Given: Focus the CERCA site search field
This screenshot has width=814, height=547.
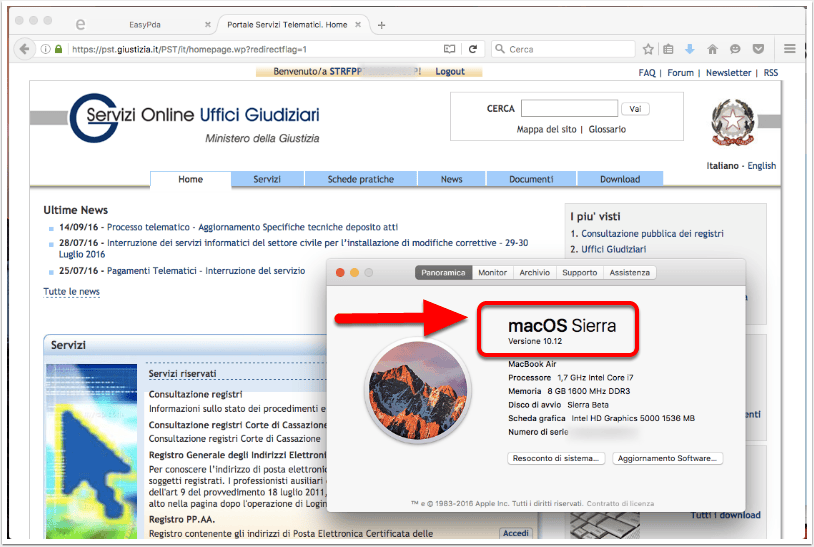Looking at the screenshot, I should (x=569, y=108).
